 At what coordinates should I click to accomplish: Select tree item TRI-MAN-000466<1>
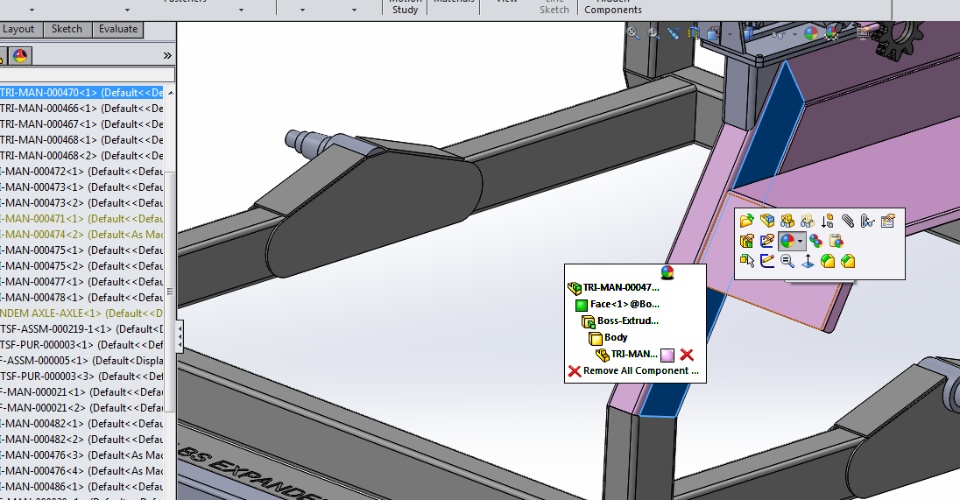point(81,109)
